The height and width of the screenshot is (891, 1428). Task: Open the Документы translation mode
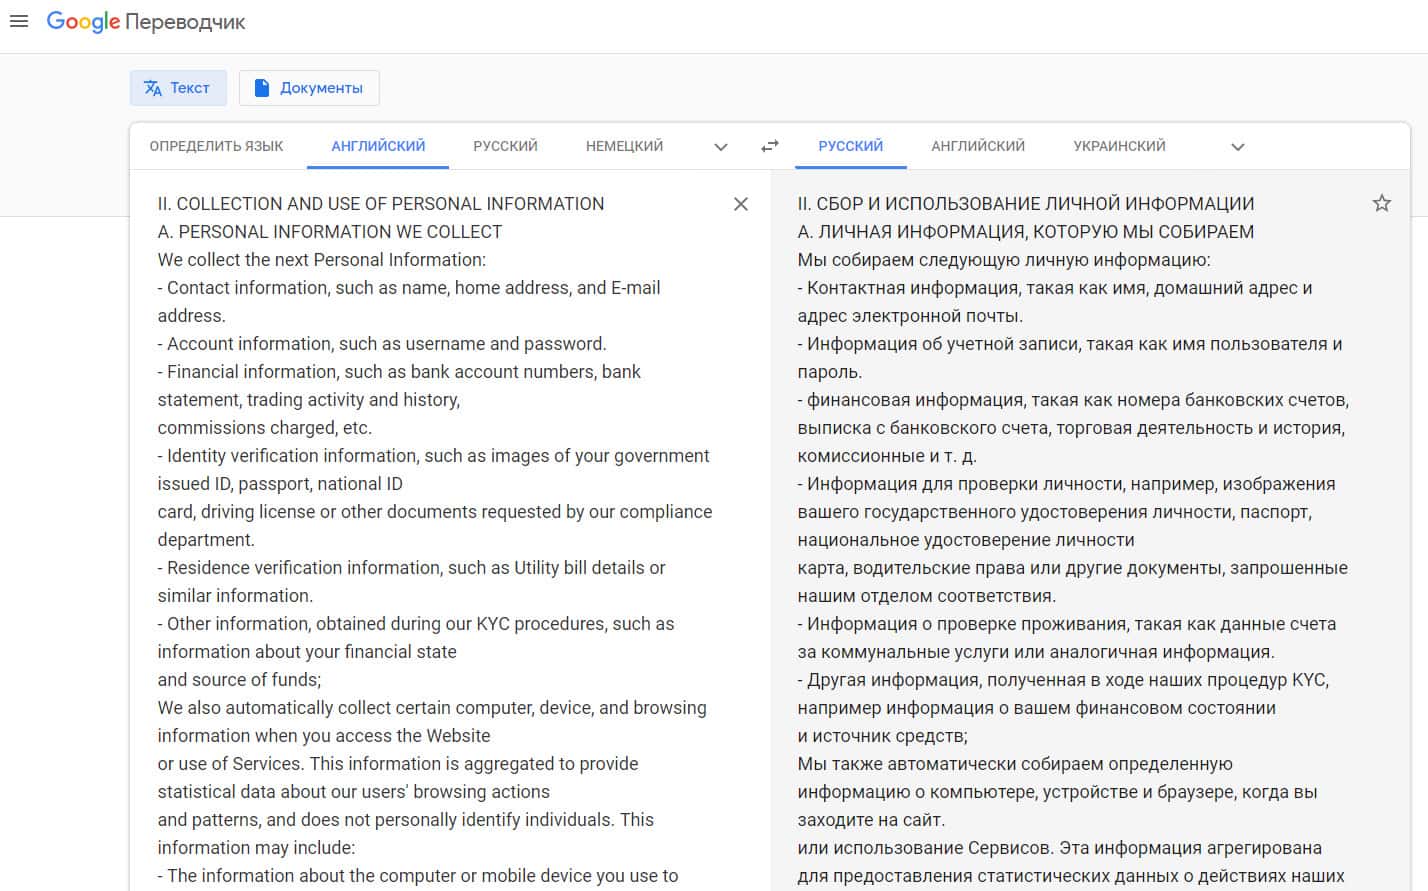pyautogui.click(x=309, y=88)
